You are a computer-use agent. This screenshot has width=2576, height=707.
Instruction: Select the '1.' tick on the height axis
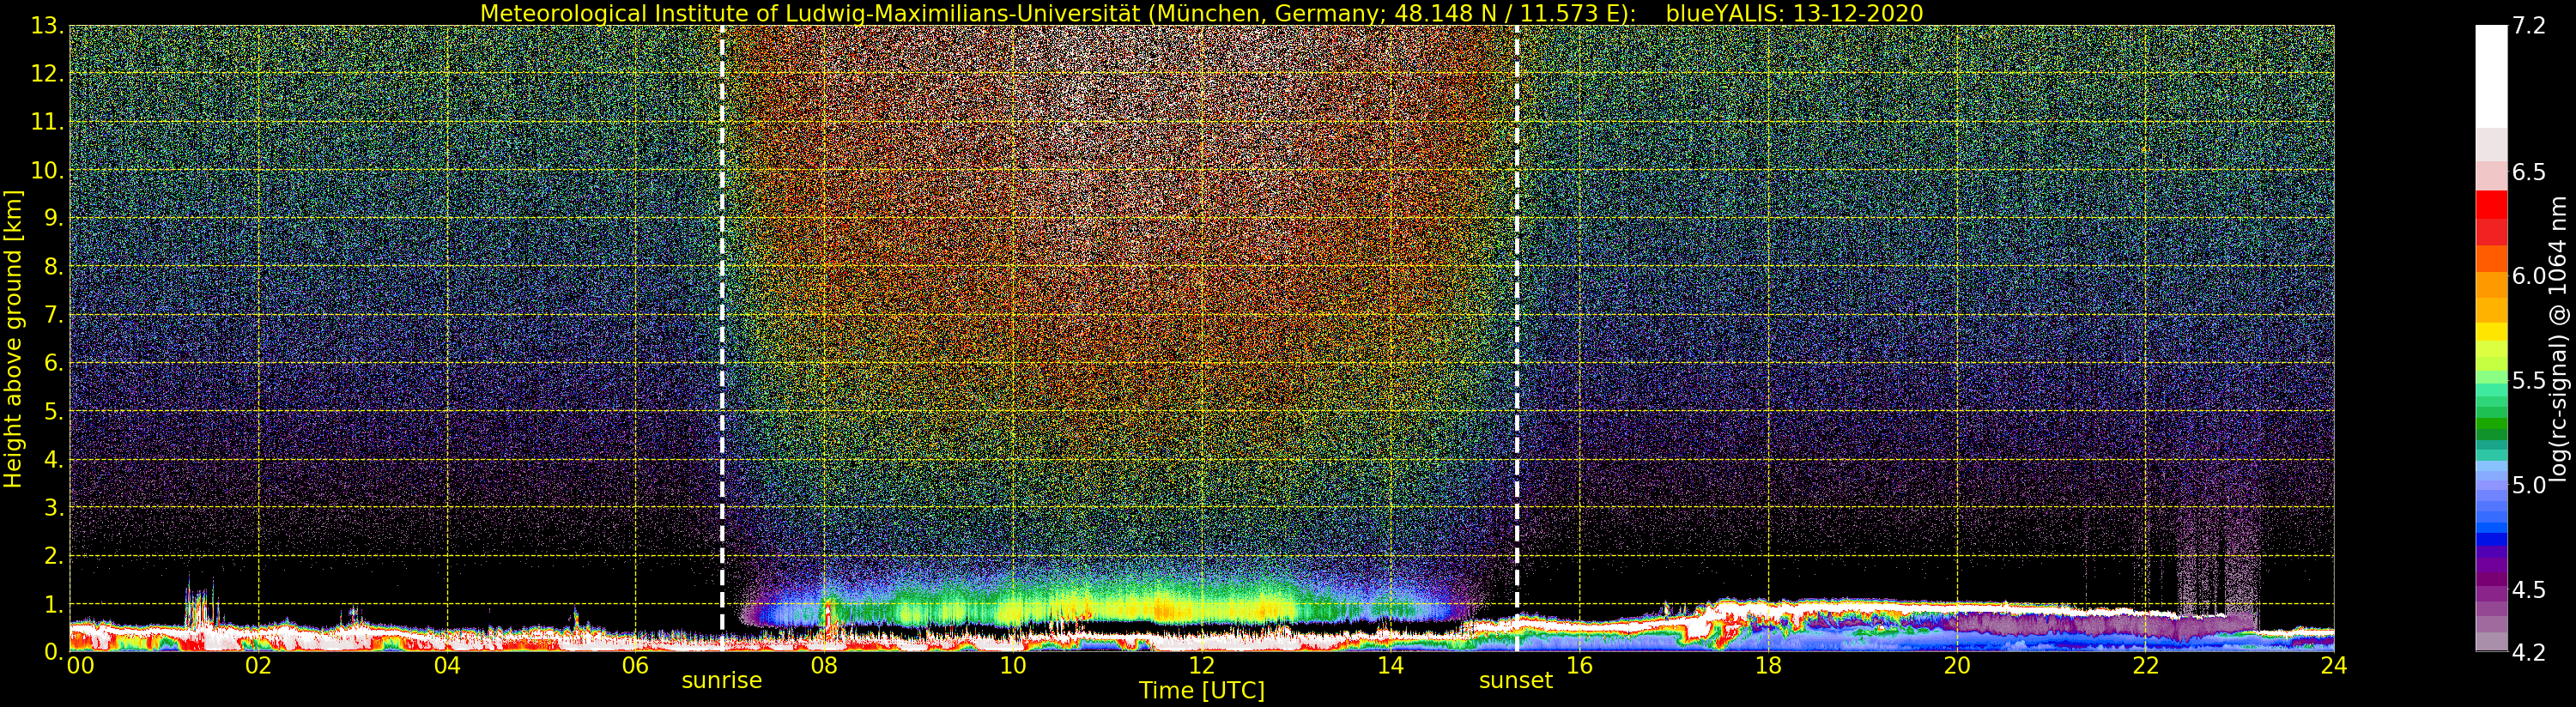pyautogui.click(x=53, y=604)
